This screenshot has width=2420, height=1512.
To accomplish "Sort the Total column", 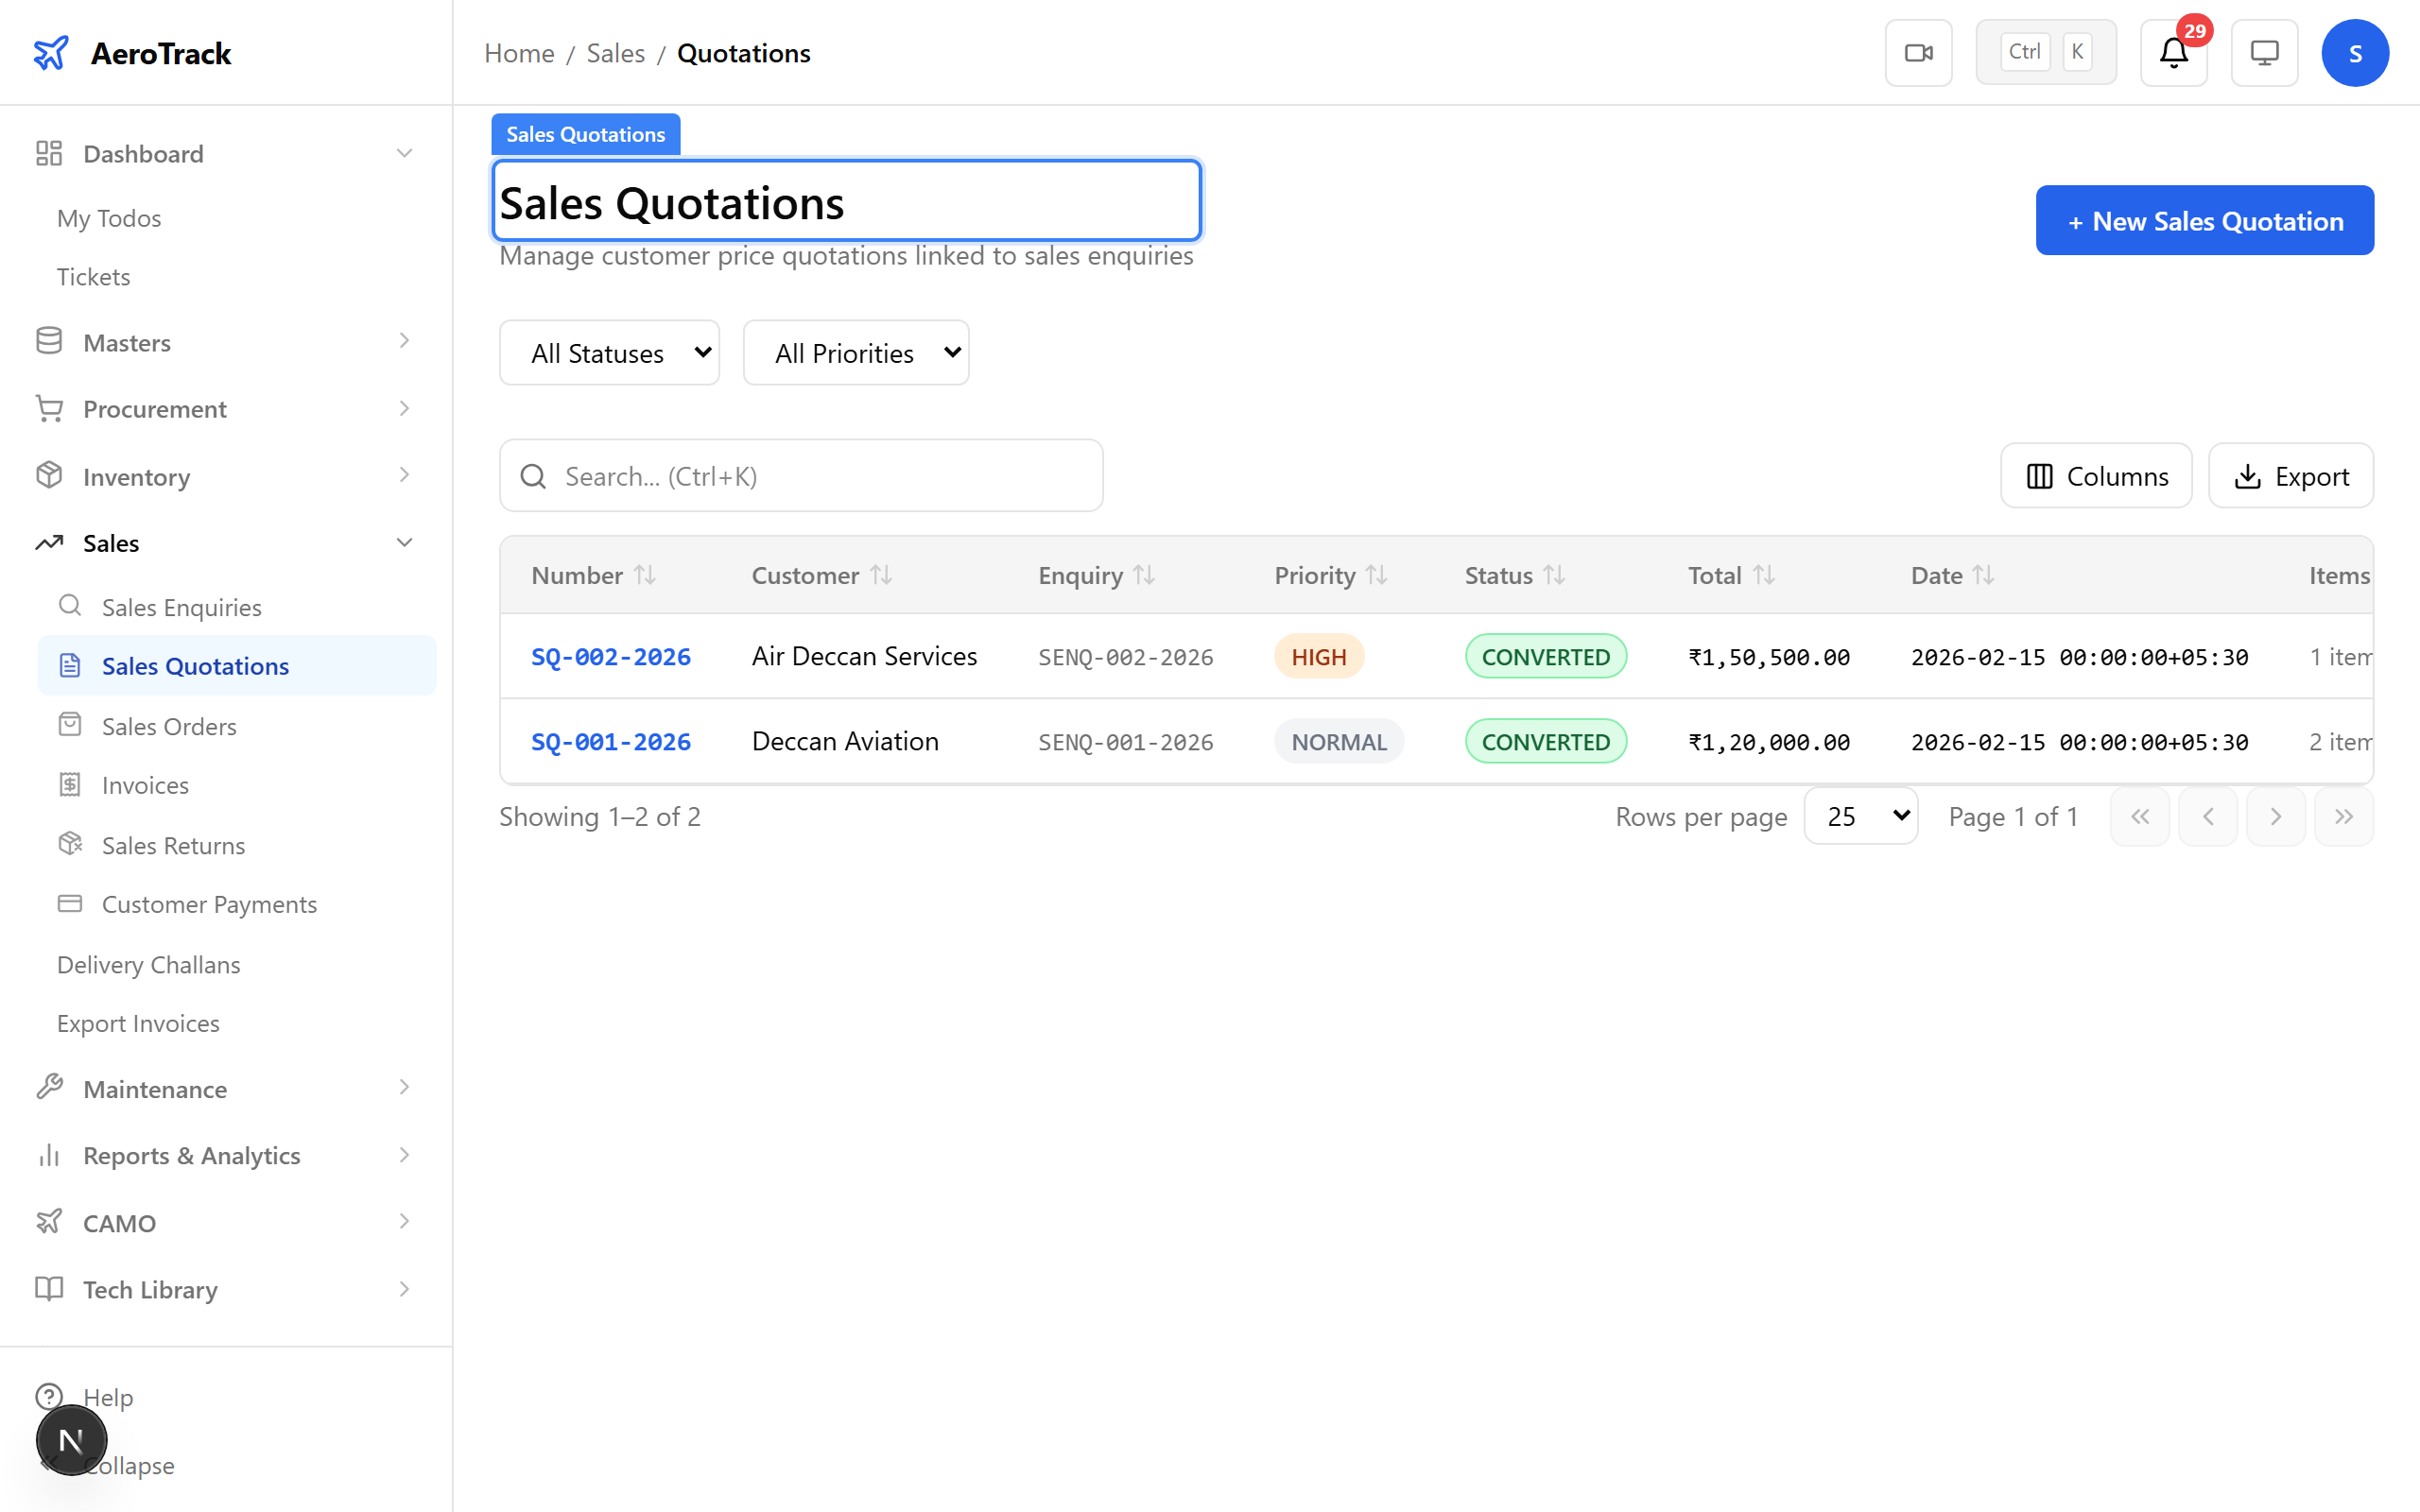I will [1764, 575].
